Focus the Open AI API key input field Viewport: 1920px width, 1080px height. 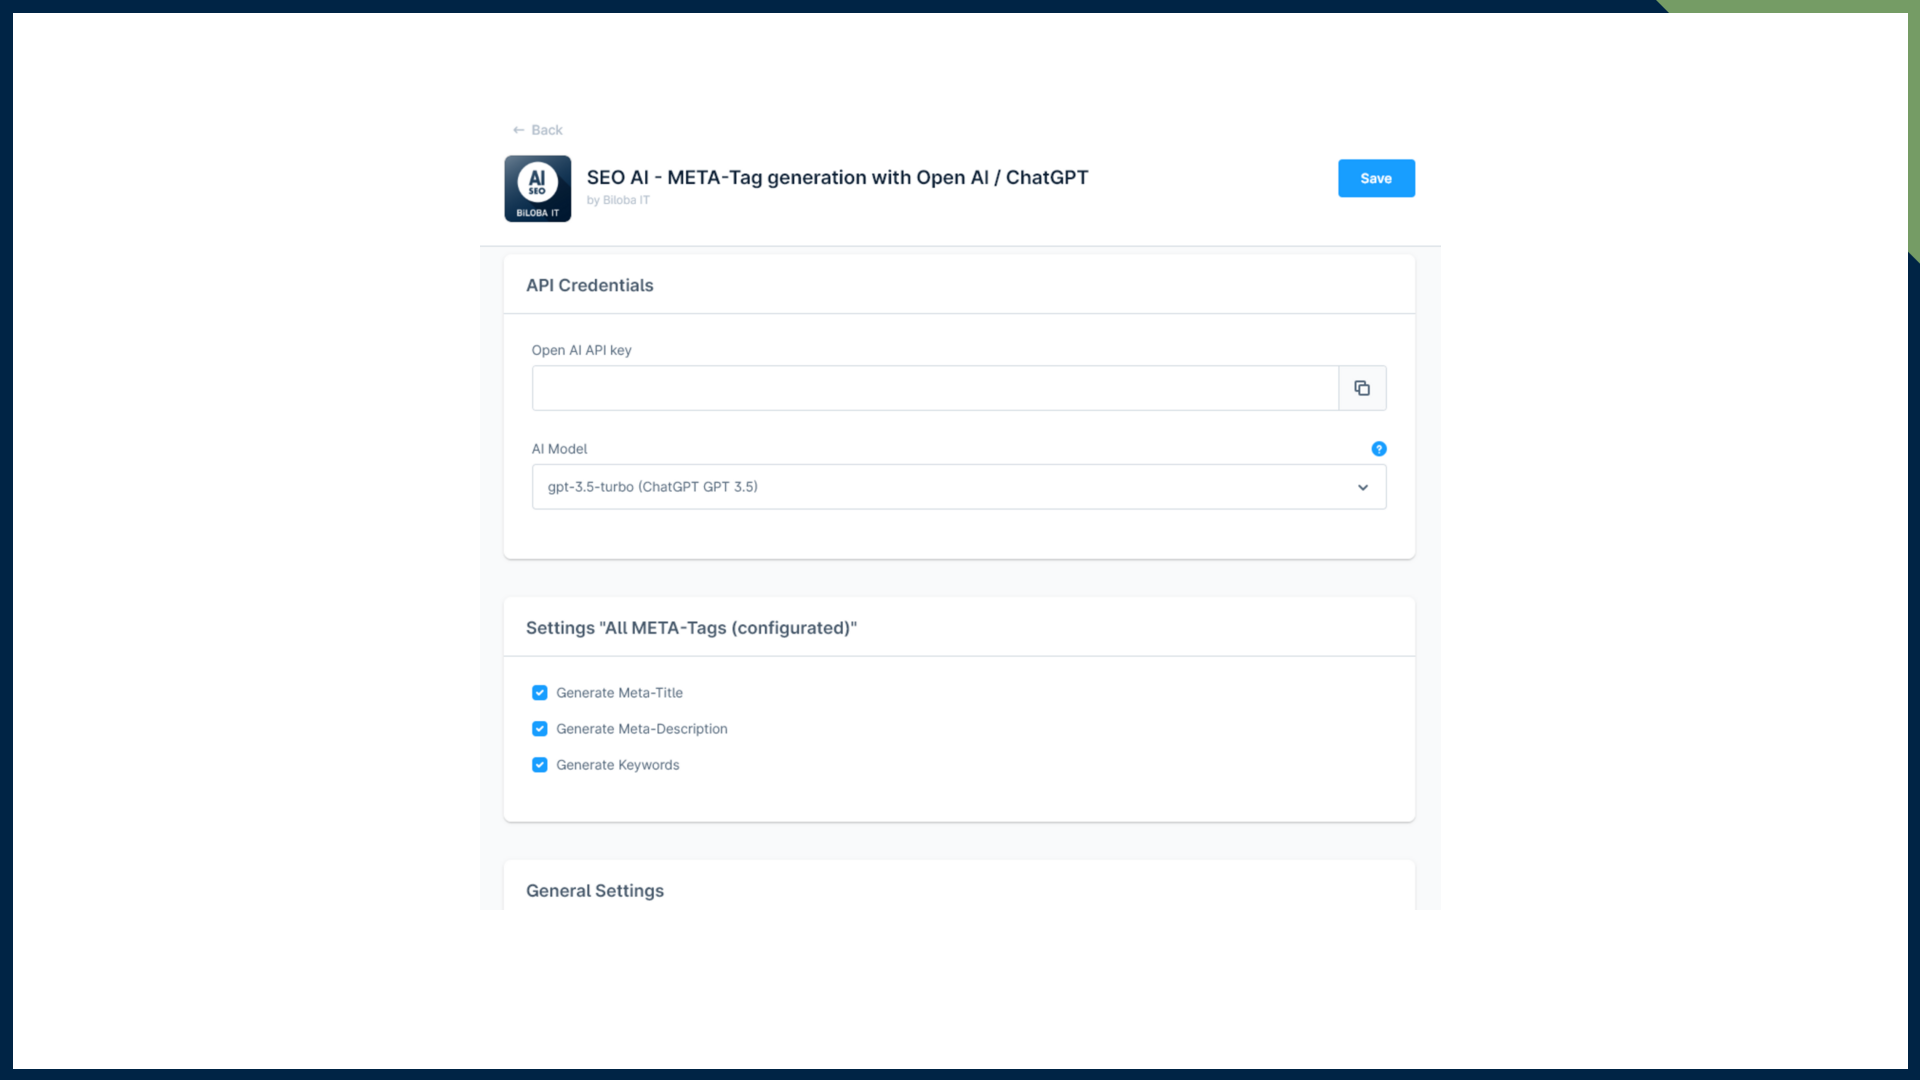(x=933, y=388)
